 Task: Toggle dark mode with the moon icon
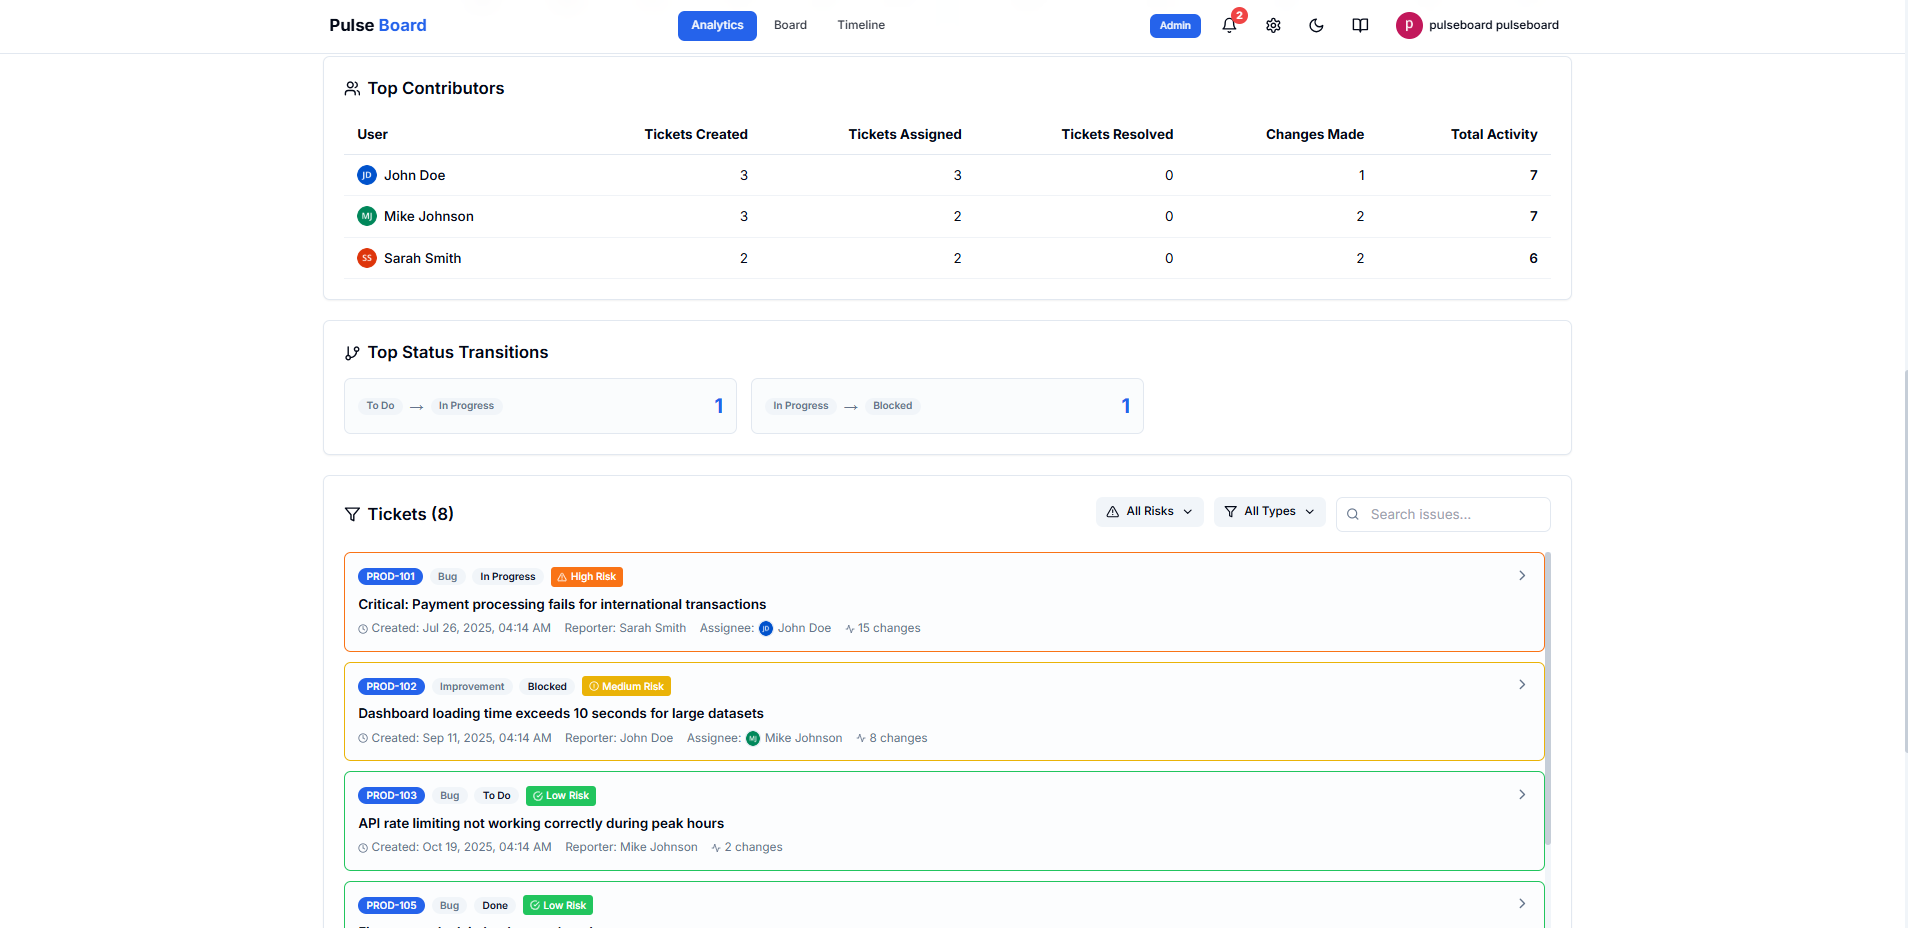pyautogui.click(x=1316, y=25)
